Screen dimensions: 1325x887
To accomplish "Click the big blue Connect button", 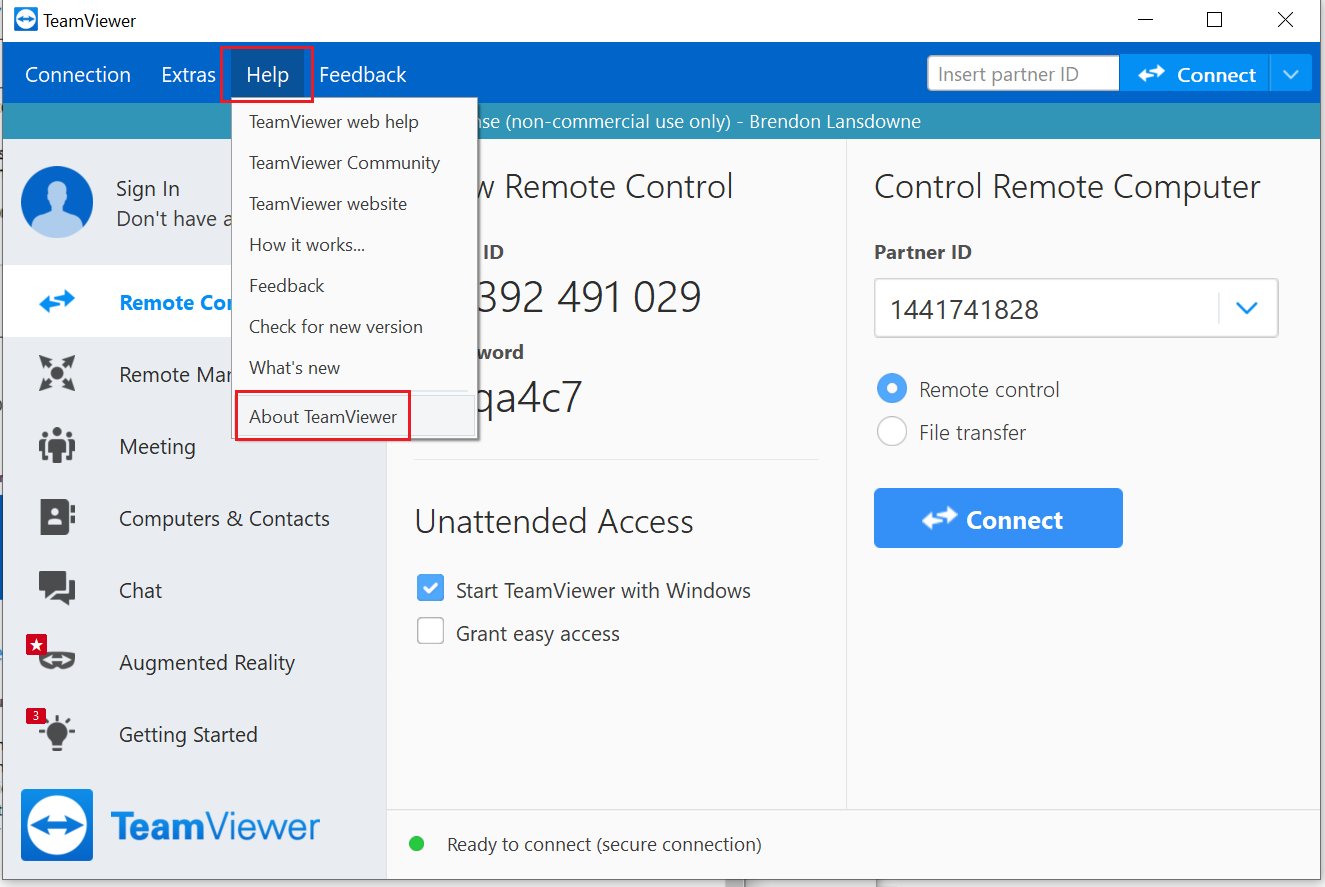I will (x=998, y=518).
